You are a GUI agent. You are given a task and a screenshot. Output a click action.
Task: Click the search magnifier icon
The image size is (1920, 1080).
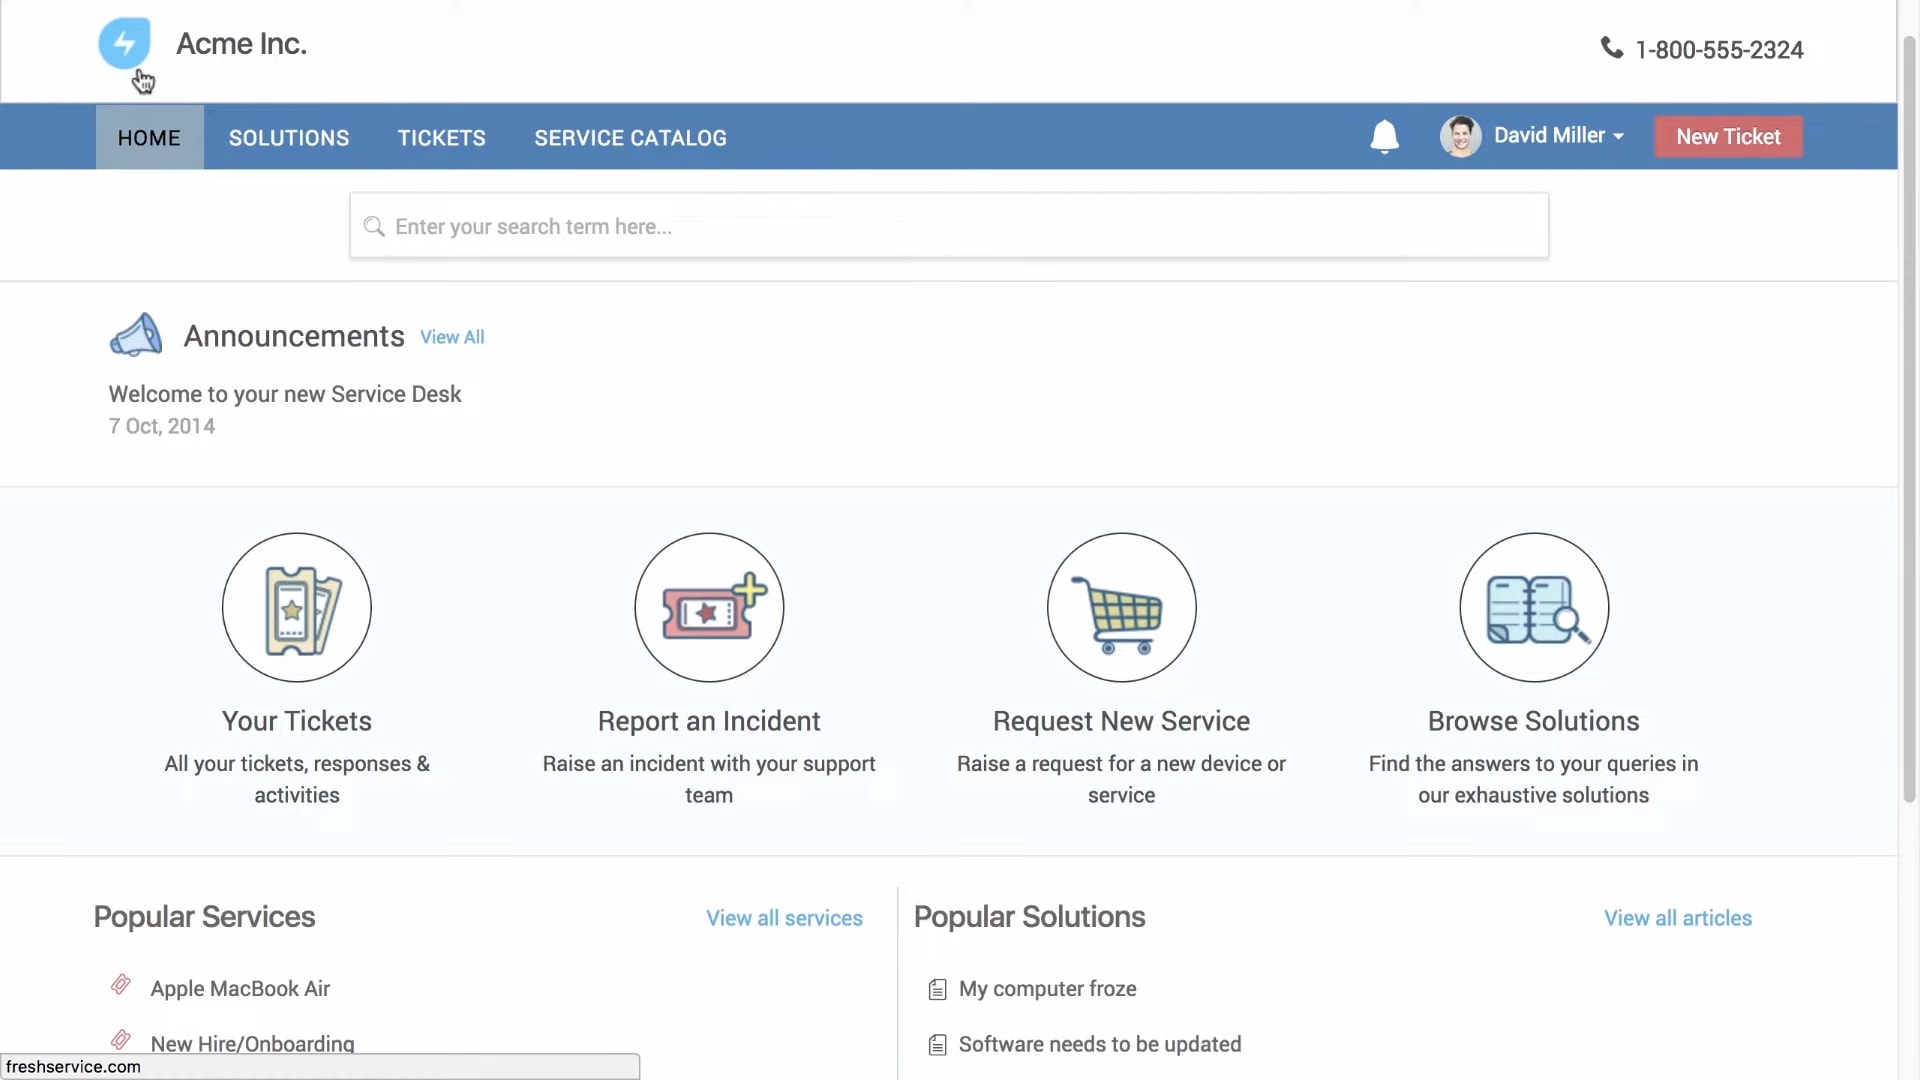(374, 226)
